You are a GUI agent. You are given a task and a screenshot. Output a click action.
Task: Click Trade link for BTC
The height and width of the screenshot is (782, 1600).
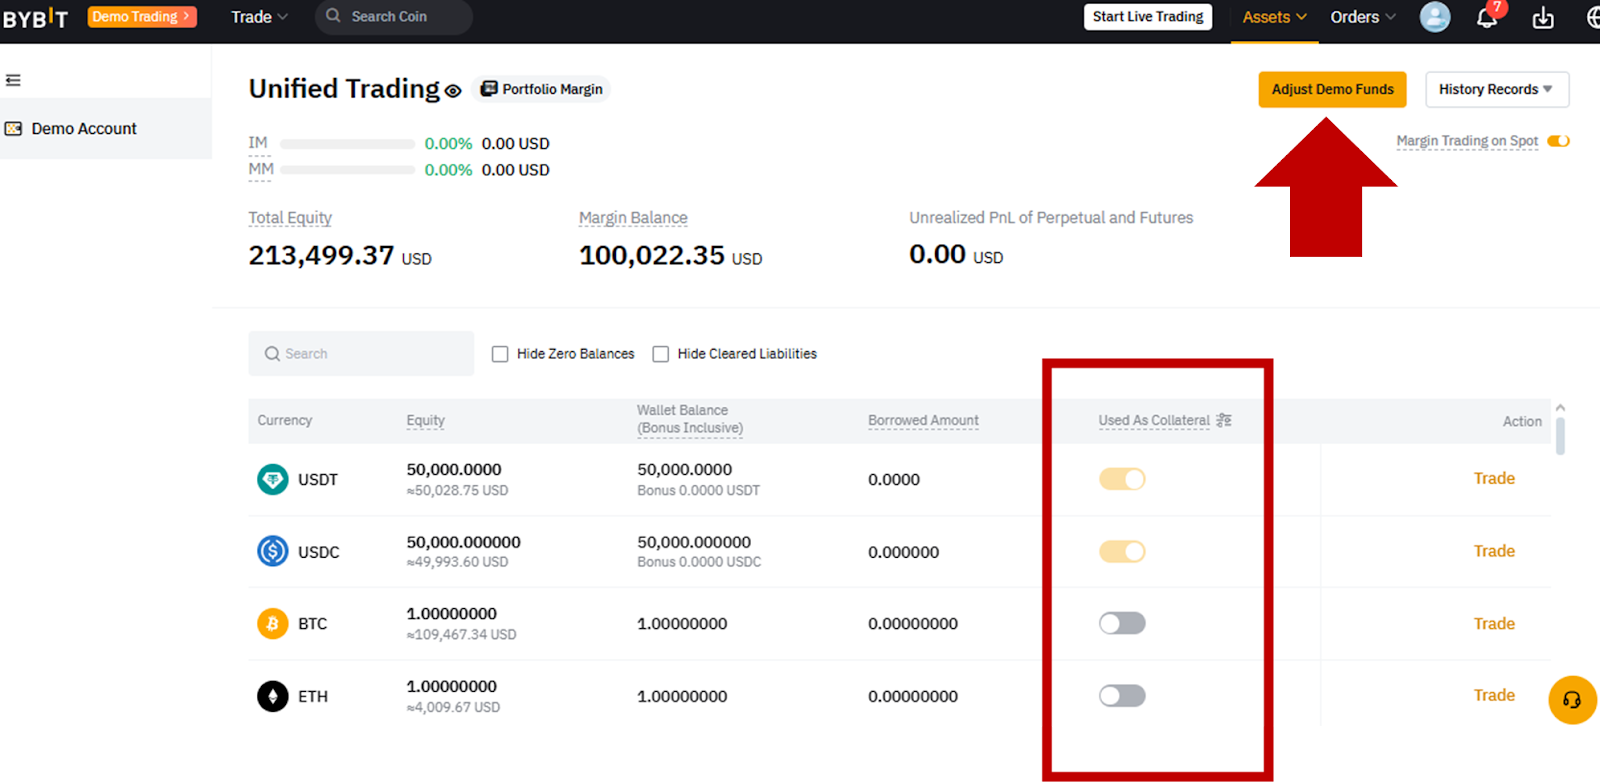(x=1494, y=624)
